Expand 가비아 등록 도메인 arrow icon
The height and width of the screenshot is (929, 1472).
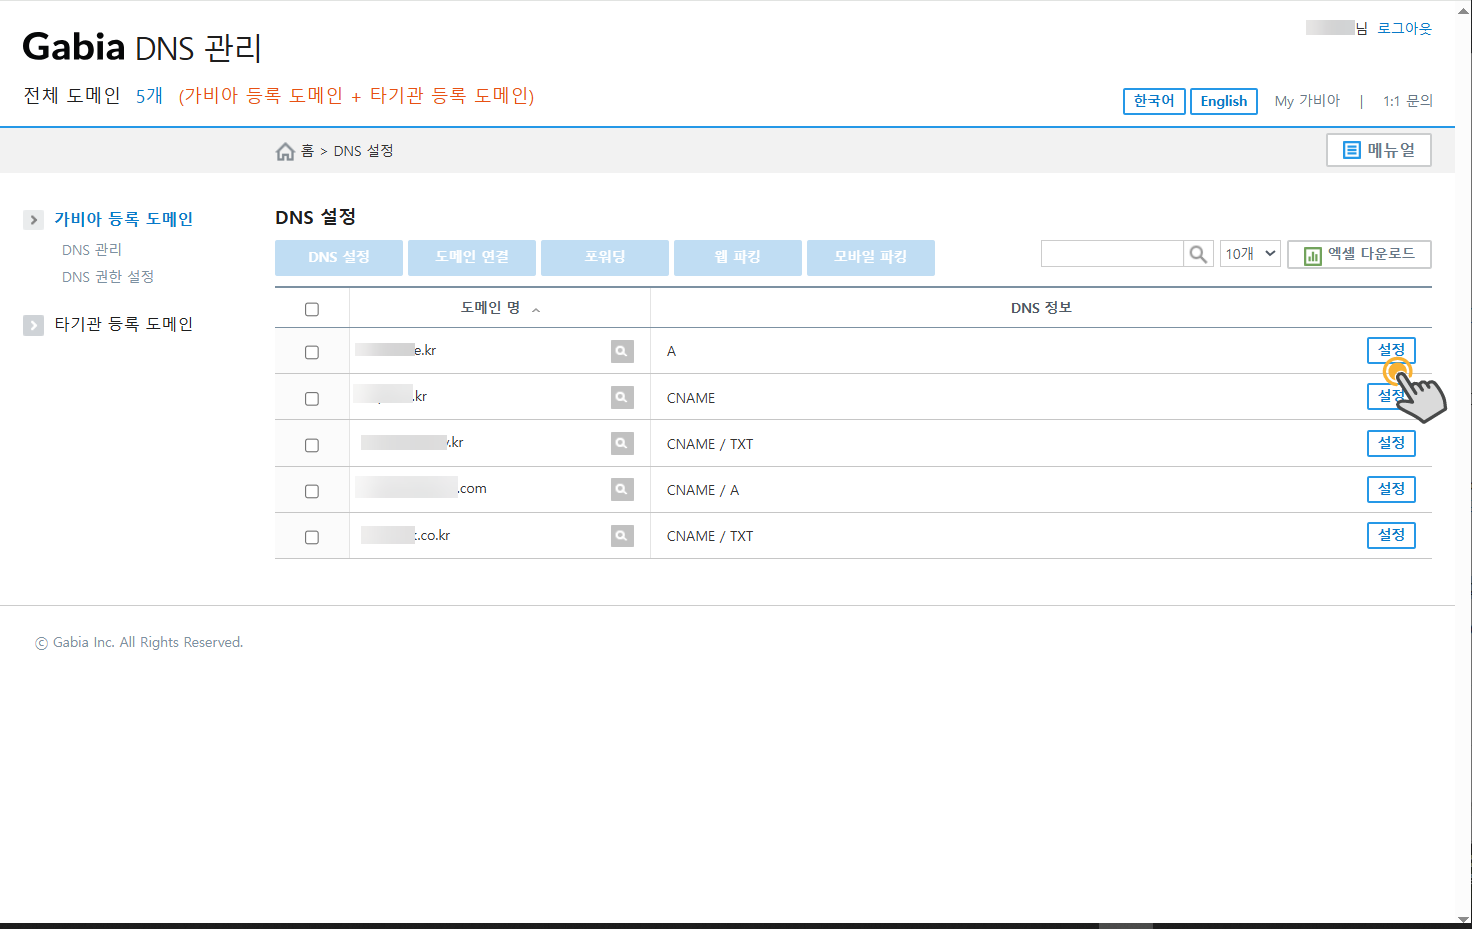(34, 219)
